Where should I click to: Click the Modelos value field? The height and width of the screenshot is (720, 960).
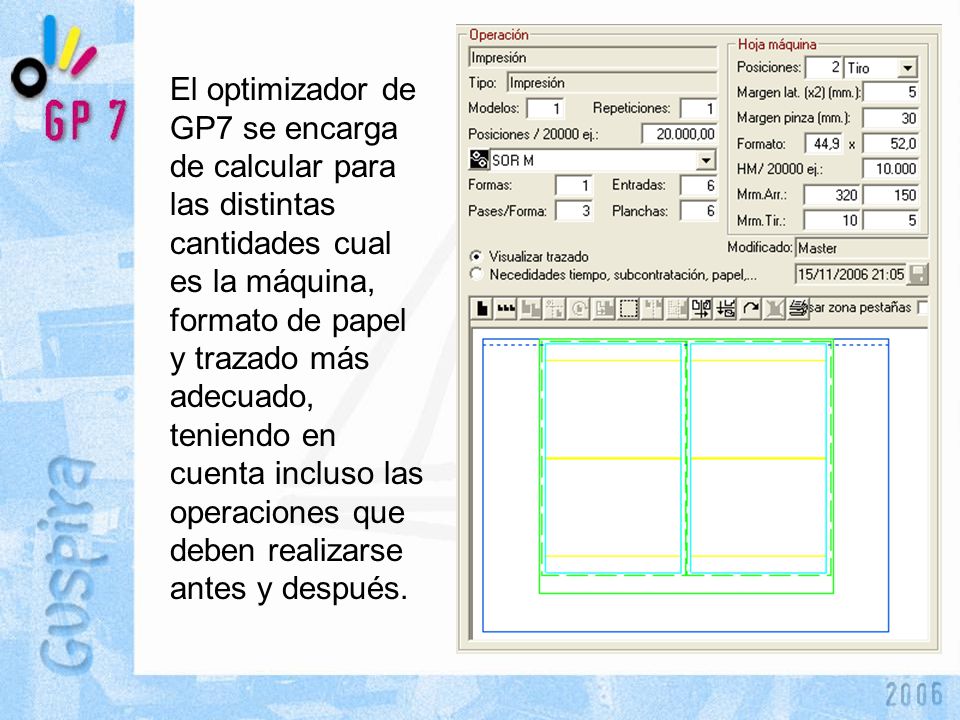[x=545, y=108]
